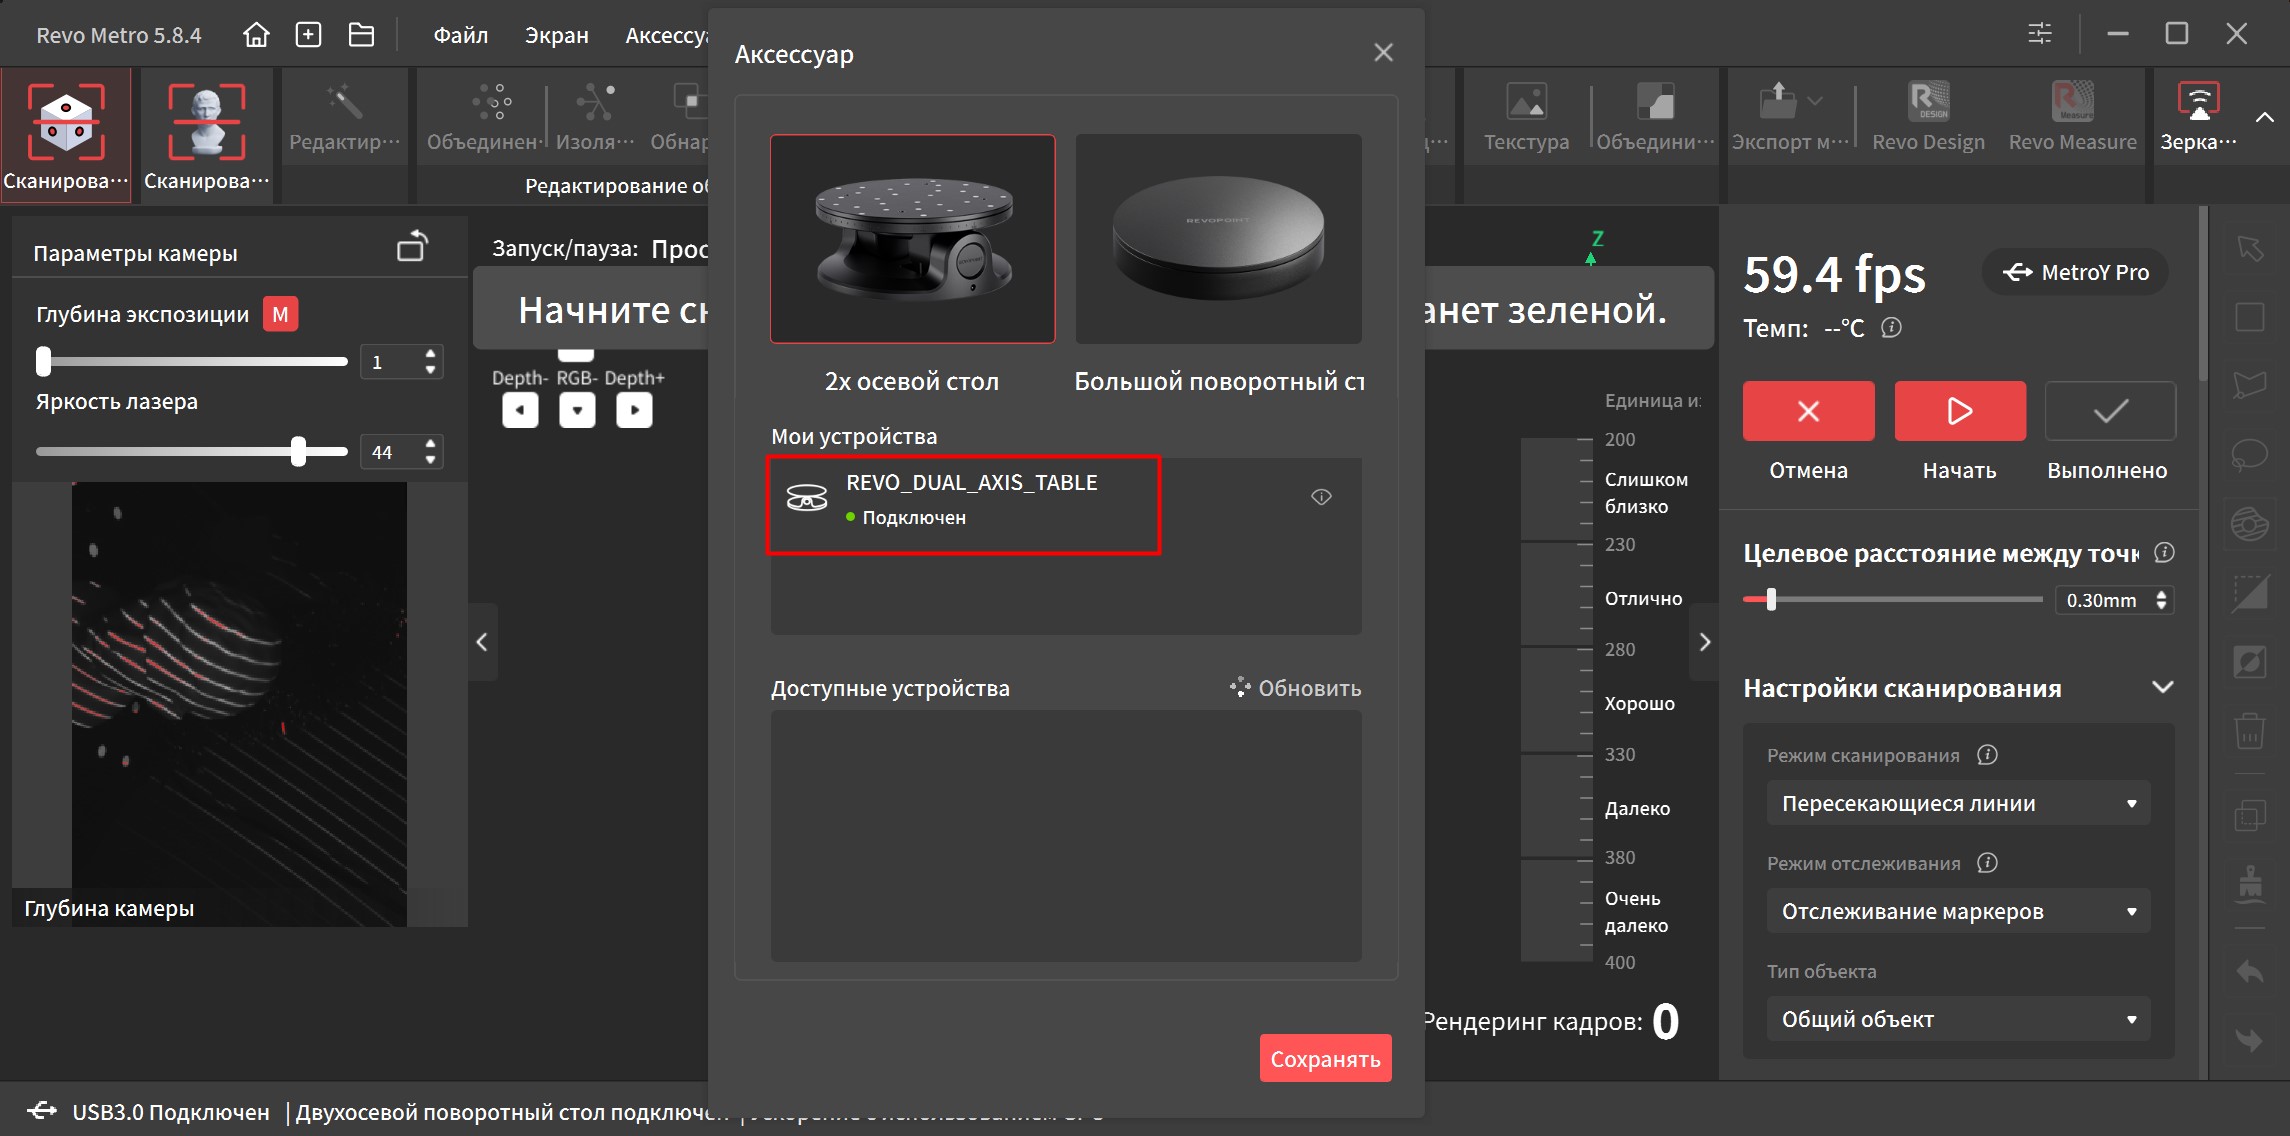2290x1136 pixels.
Task: Select the Большой поворотный стол thumbnail
Action: tap(1218, 240)
